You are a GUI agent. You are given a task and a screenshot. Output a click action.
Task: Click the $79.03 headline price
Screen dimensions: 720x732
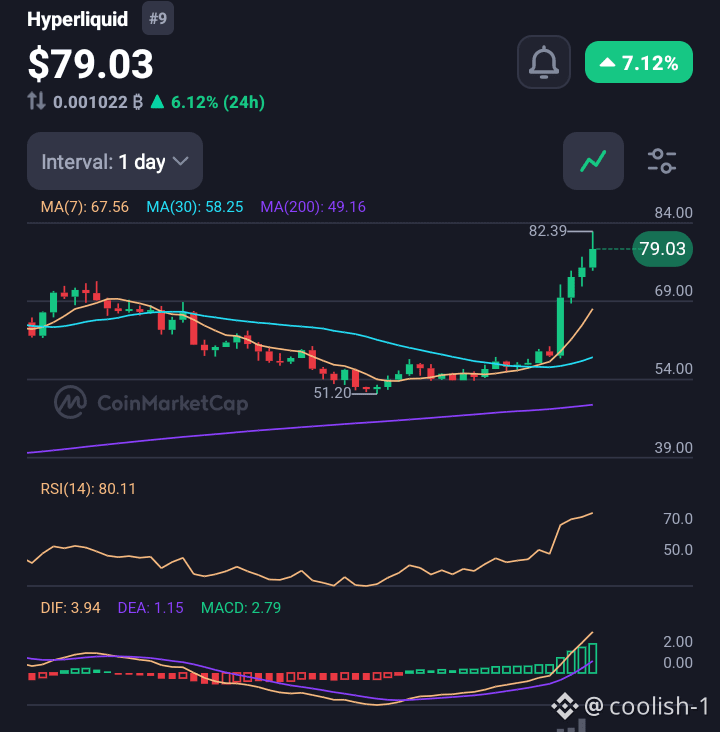[x=91, y=64]
